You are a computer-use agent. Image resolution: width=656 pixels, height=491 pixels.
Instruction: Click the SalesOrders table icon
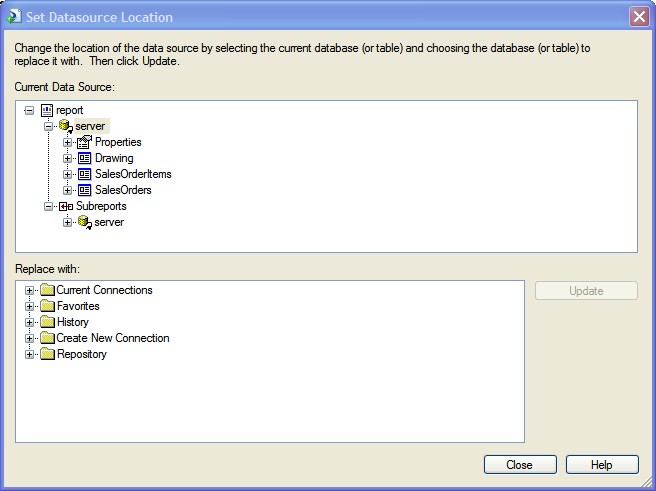[x=84, y=190]
